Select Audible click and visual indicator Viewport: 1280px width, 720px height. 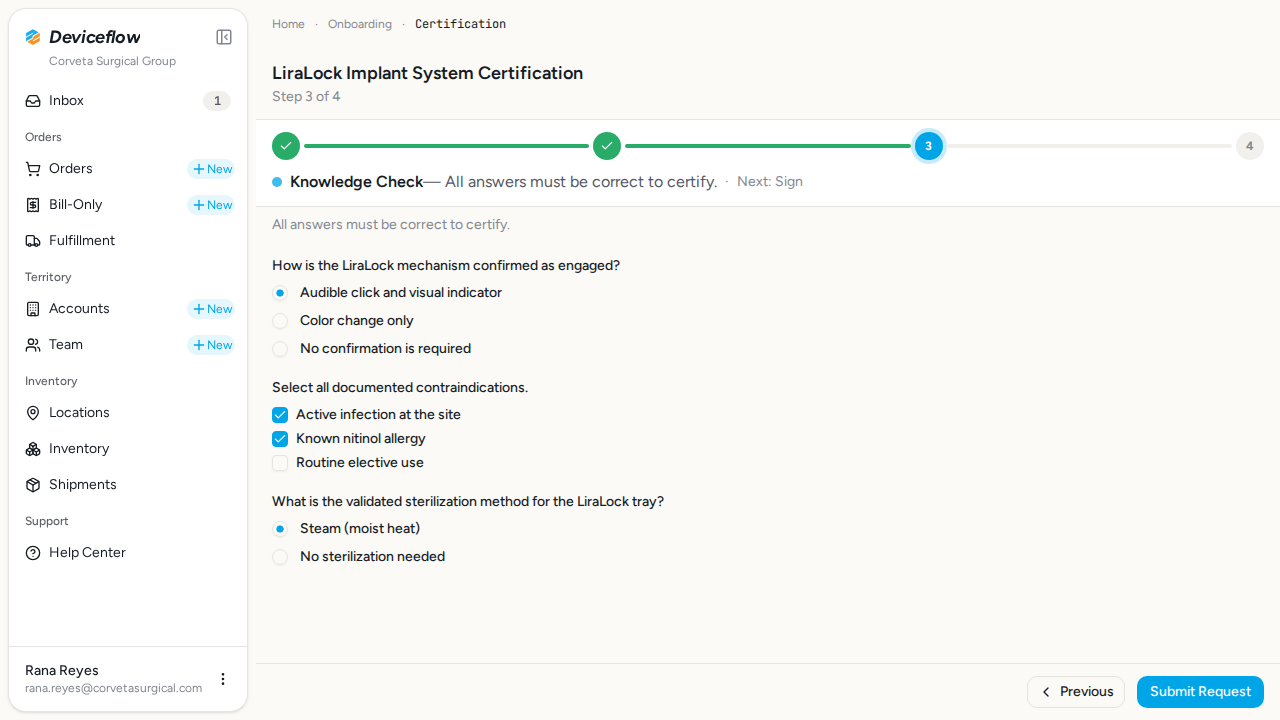point(280,293)
